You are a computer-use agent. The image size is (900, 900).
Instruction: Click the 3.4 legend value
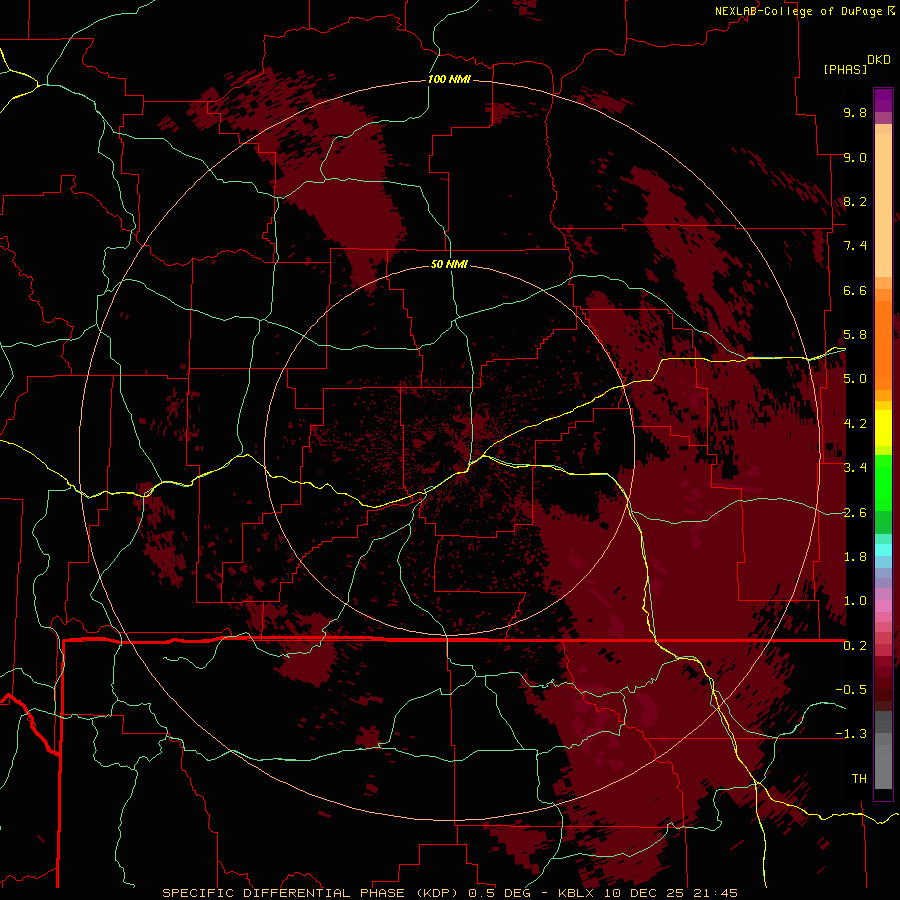pyautogui.click(x=855, y=468)
